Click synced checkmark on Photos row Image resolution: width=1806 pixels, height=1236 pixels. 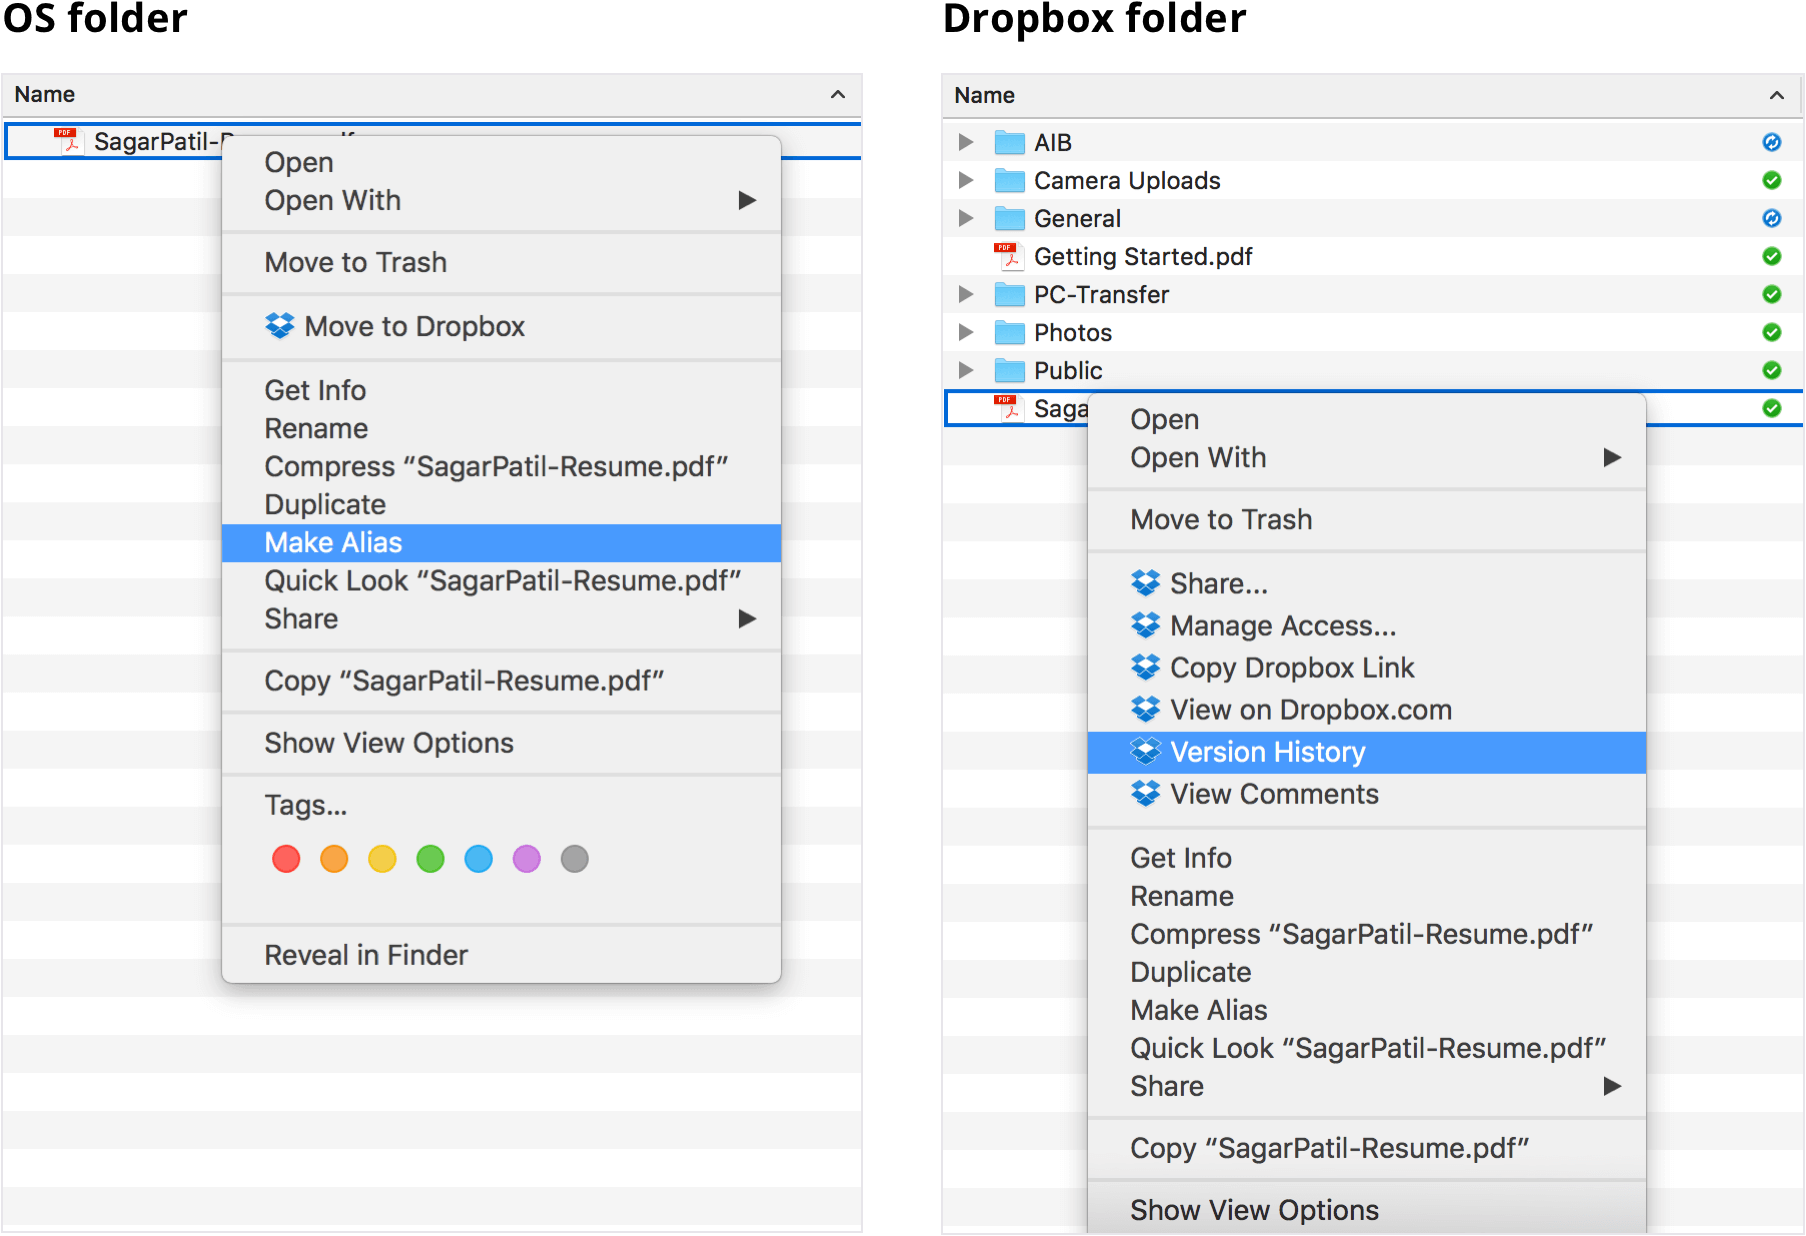click(x=1771, y=332)
